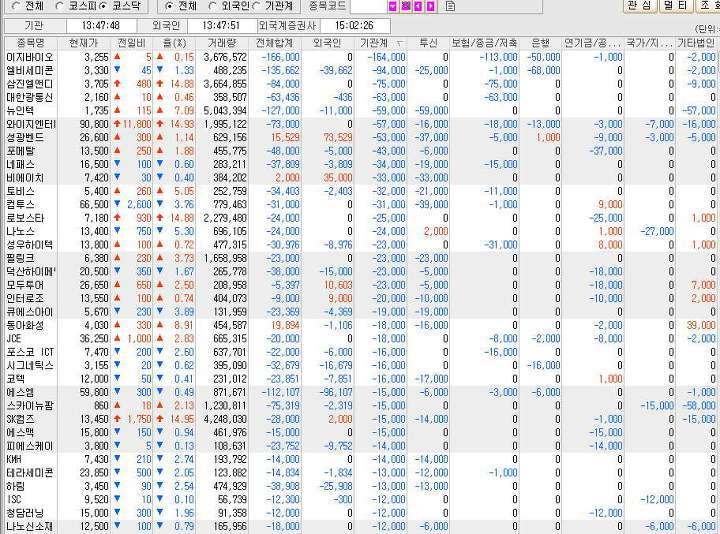
Task: Sort by the 투신 column header
Action: pyautogui.click(x=428, y=43)
